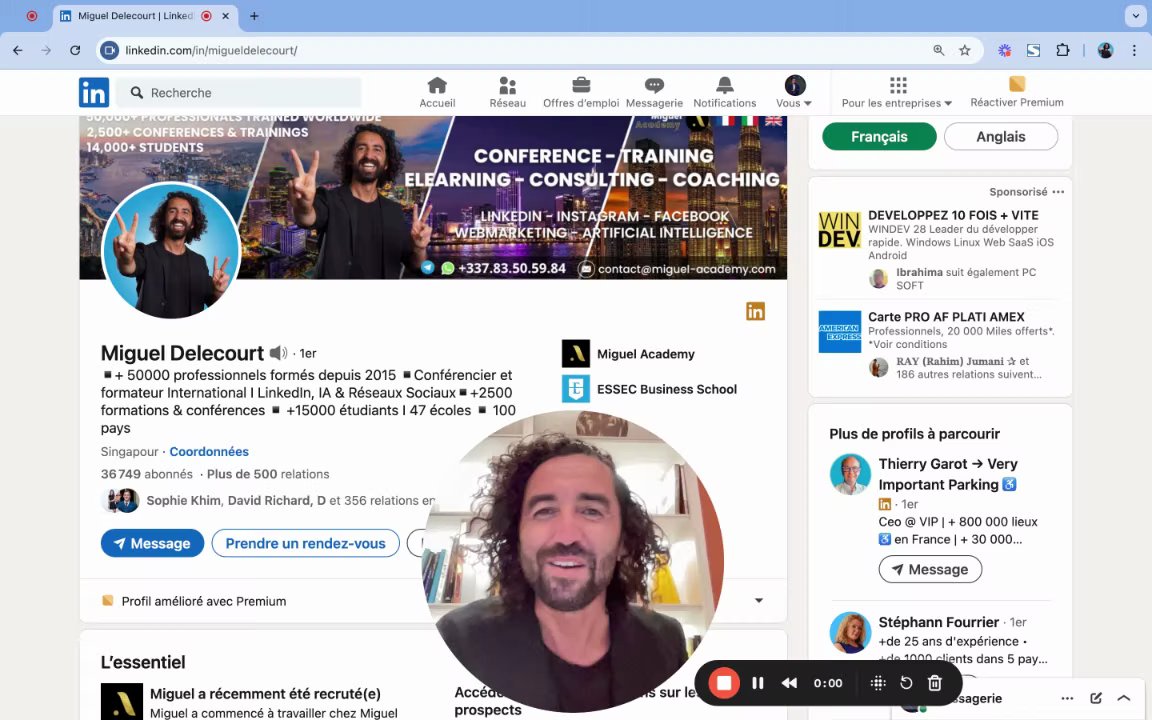This screenshot has width=1152, height=720.
Task: Click Prendre un rendez-vous
Action: click(x=305, y=544)
